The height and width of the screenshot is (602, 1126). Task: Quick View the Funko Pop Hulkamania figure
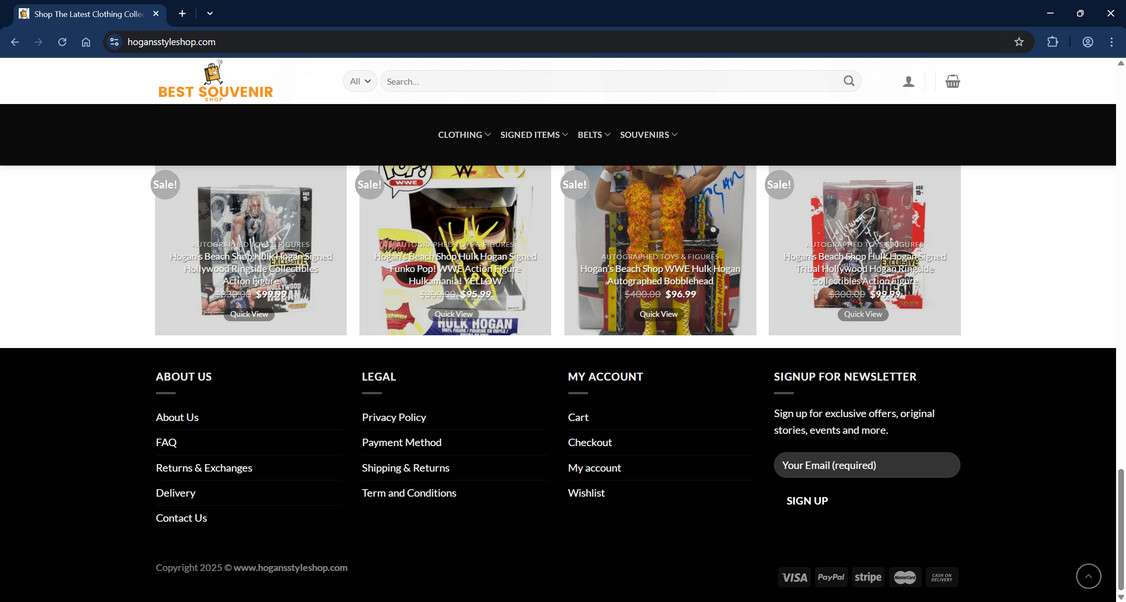pos(454,314)
